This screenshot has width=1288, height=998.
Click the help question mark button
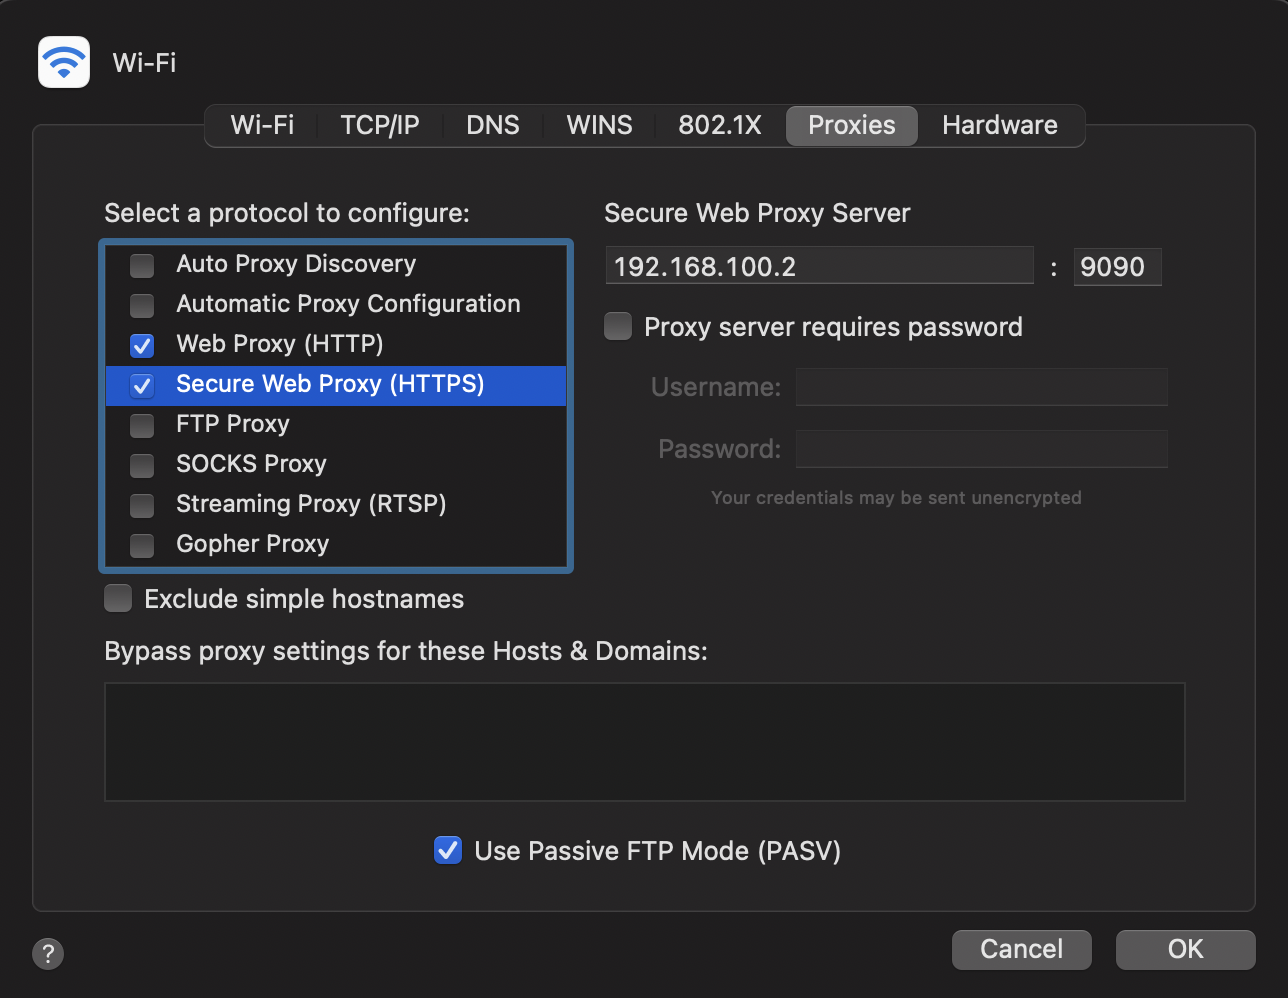point(48,953)
